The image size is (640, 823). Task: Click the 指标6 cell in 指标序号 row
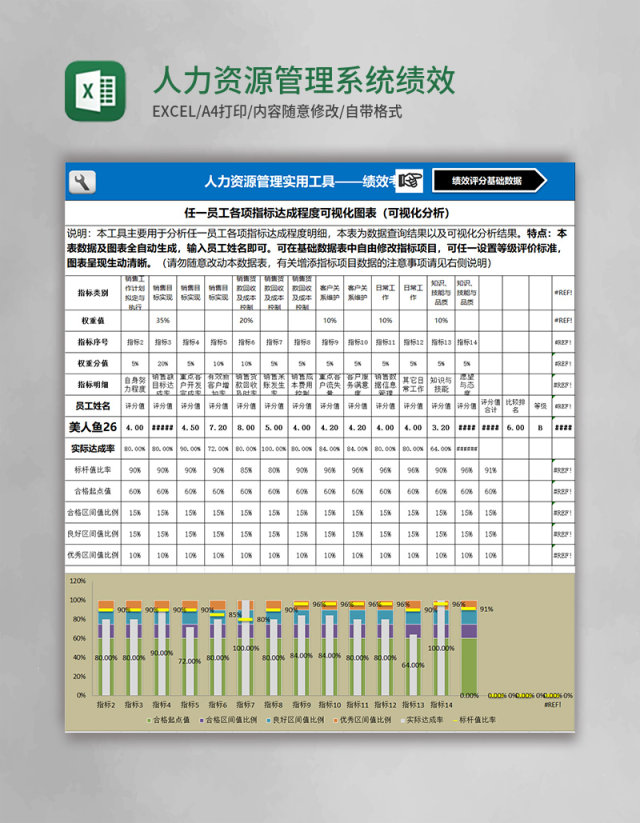(x=246, y=342)
